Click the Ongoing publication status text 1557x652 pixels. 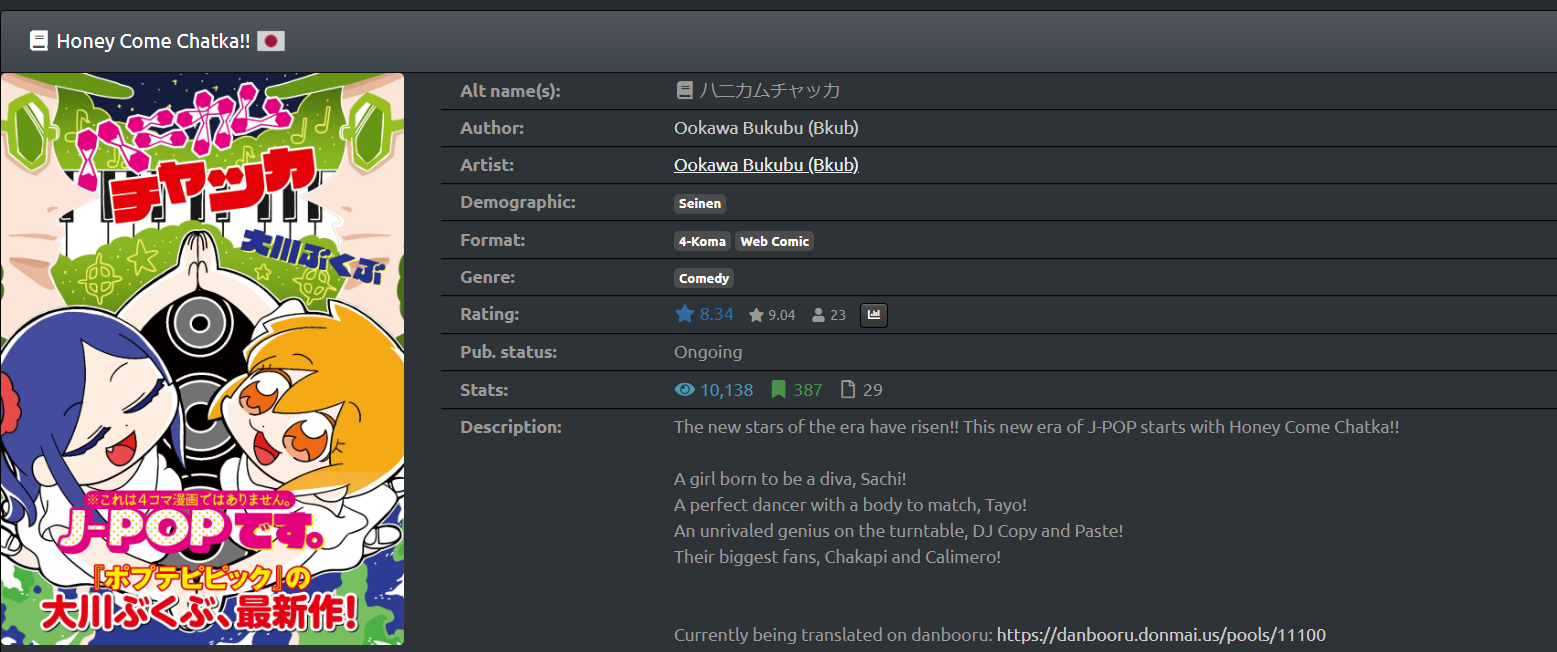point(708,352)
